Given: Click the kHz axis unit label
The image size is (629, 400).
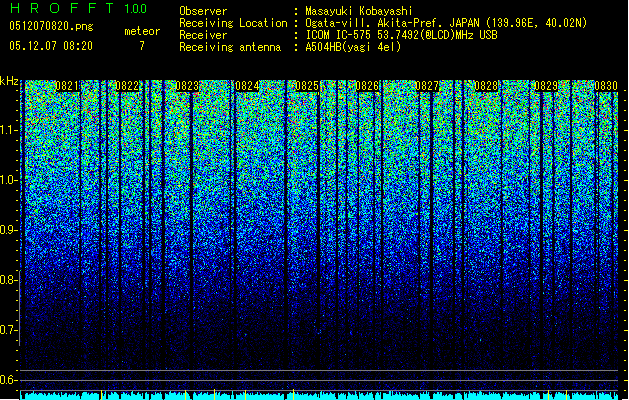Looking at the screenshot, I should [x=9, y=81].
